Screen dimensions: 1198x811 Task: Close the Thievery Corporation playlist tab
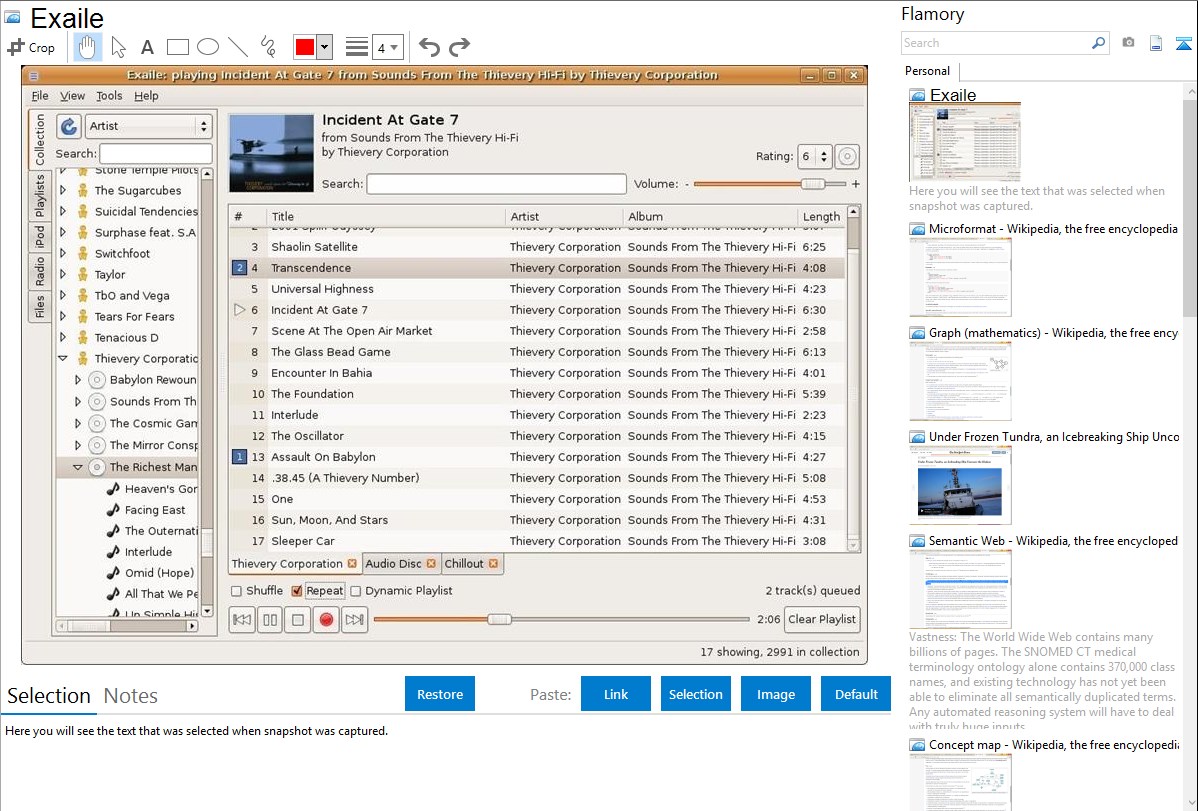352,564
